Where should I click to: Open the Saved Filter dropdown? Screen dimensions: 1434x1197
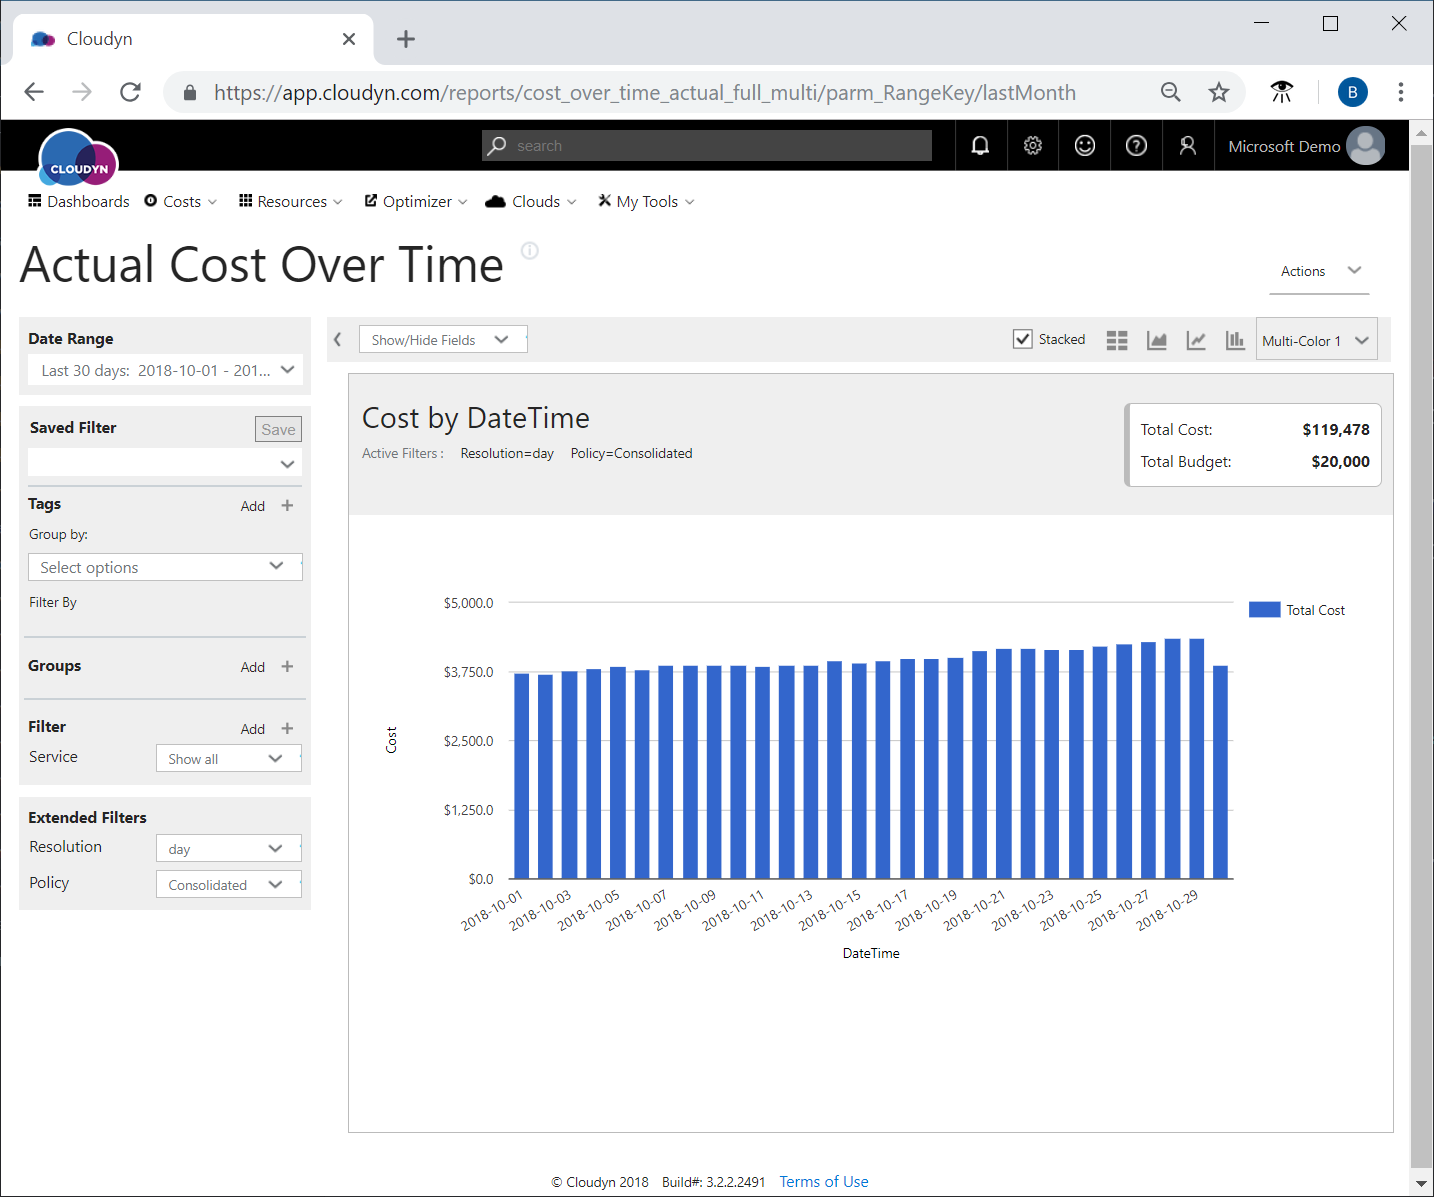click(165, 463)
